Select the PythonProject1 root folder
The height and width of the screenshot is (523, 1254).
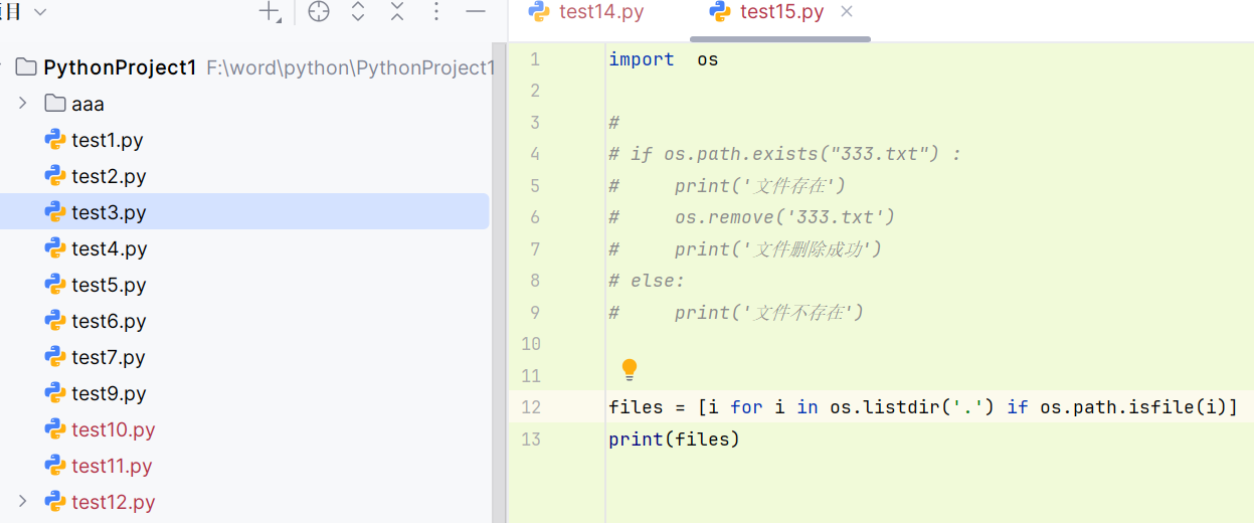pos(120,68)
